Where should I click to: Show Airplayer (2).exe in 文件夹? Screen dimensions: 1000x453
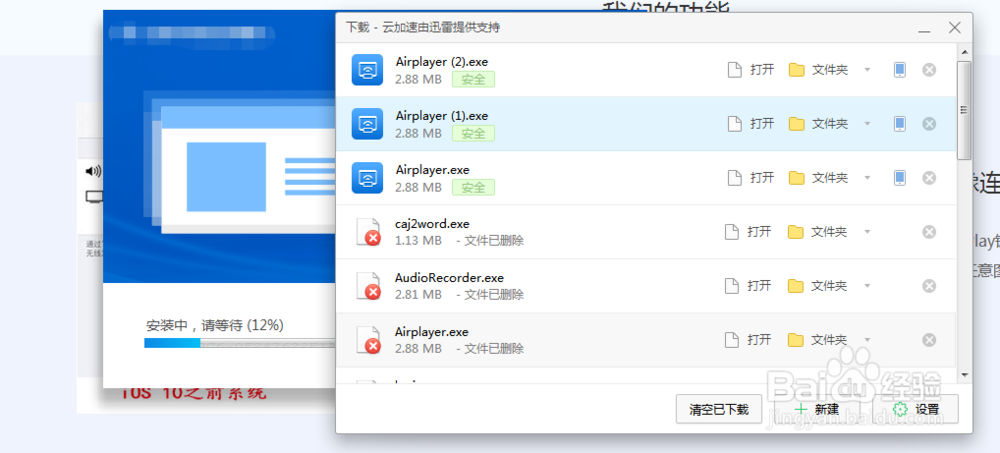[818, 70]
